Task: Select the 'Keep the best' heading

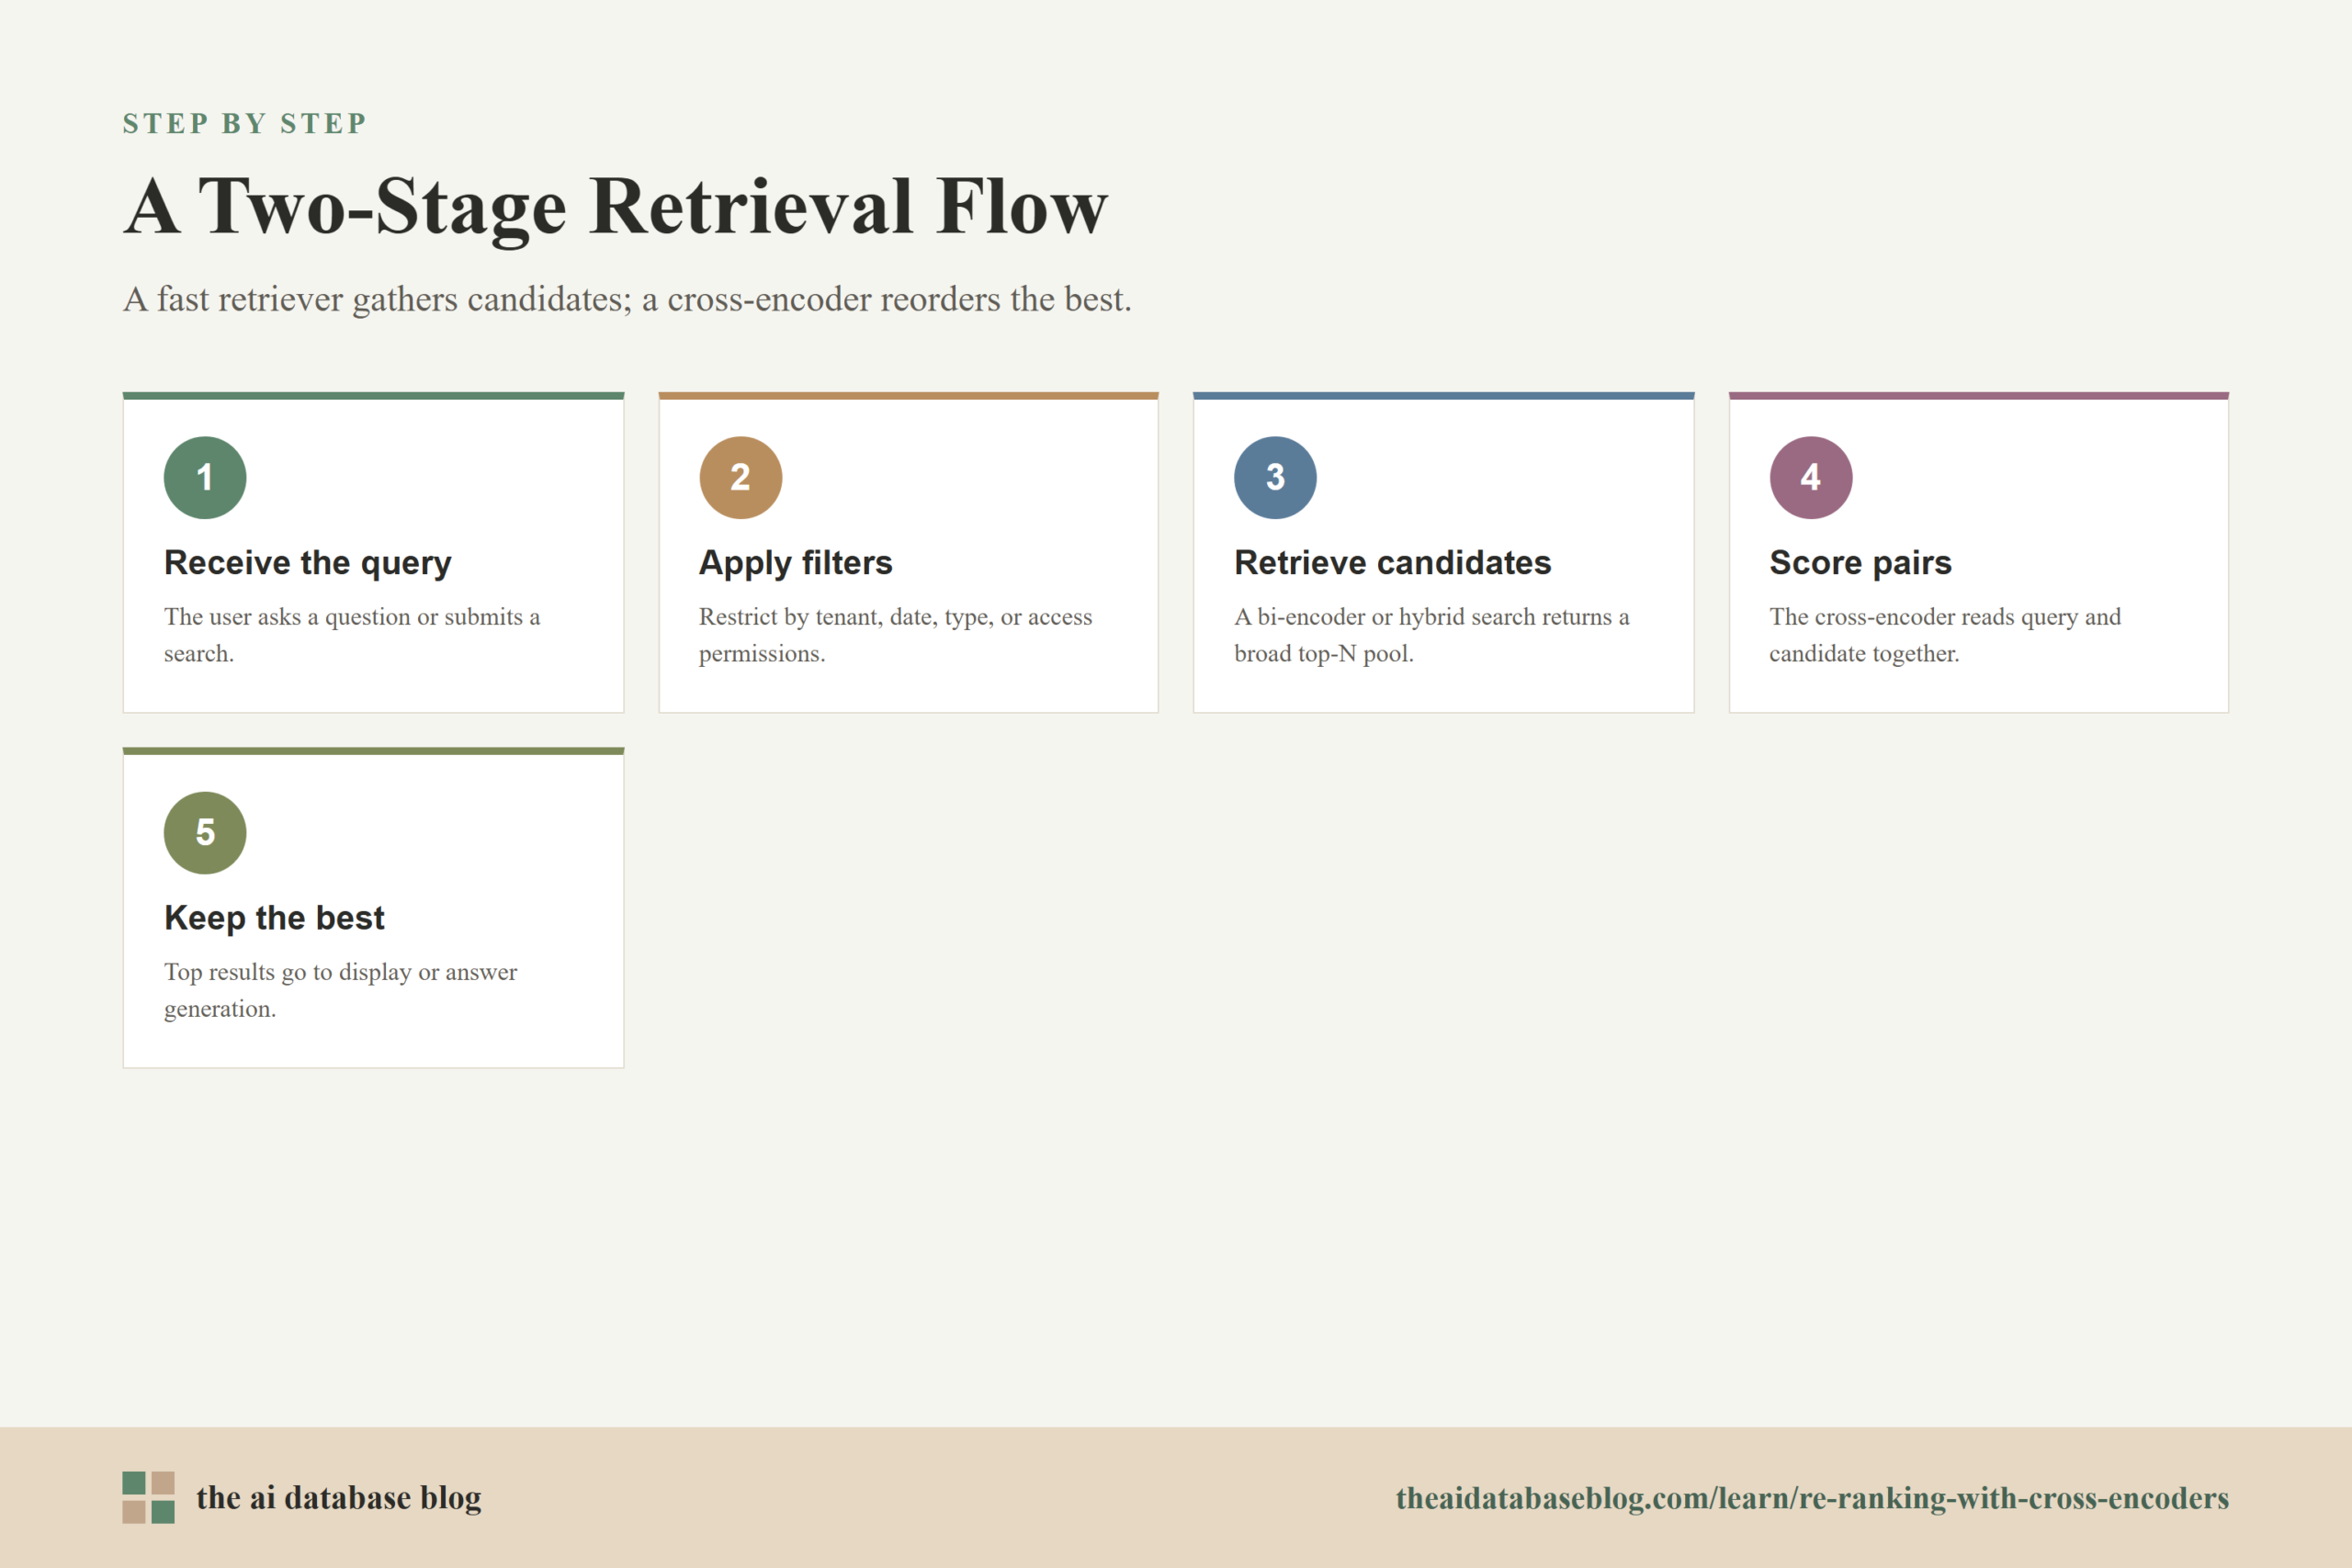Action: 274,918
